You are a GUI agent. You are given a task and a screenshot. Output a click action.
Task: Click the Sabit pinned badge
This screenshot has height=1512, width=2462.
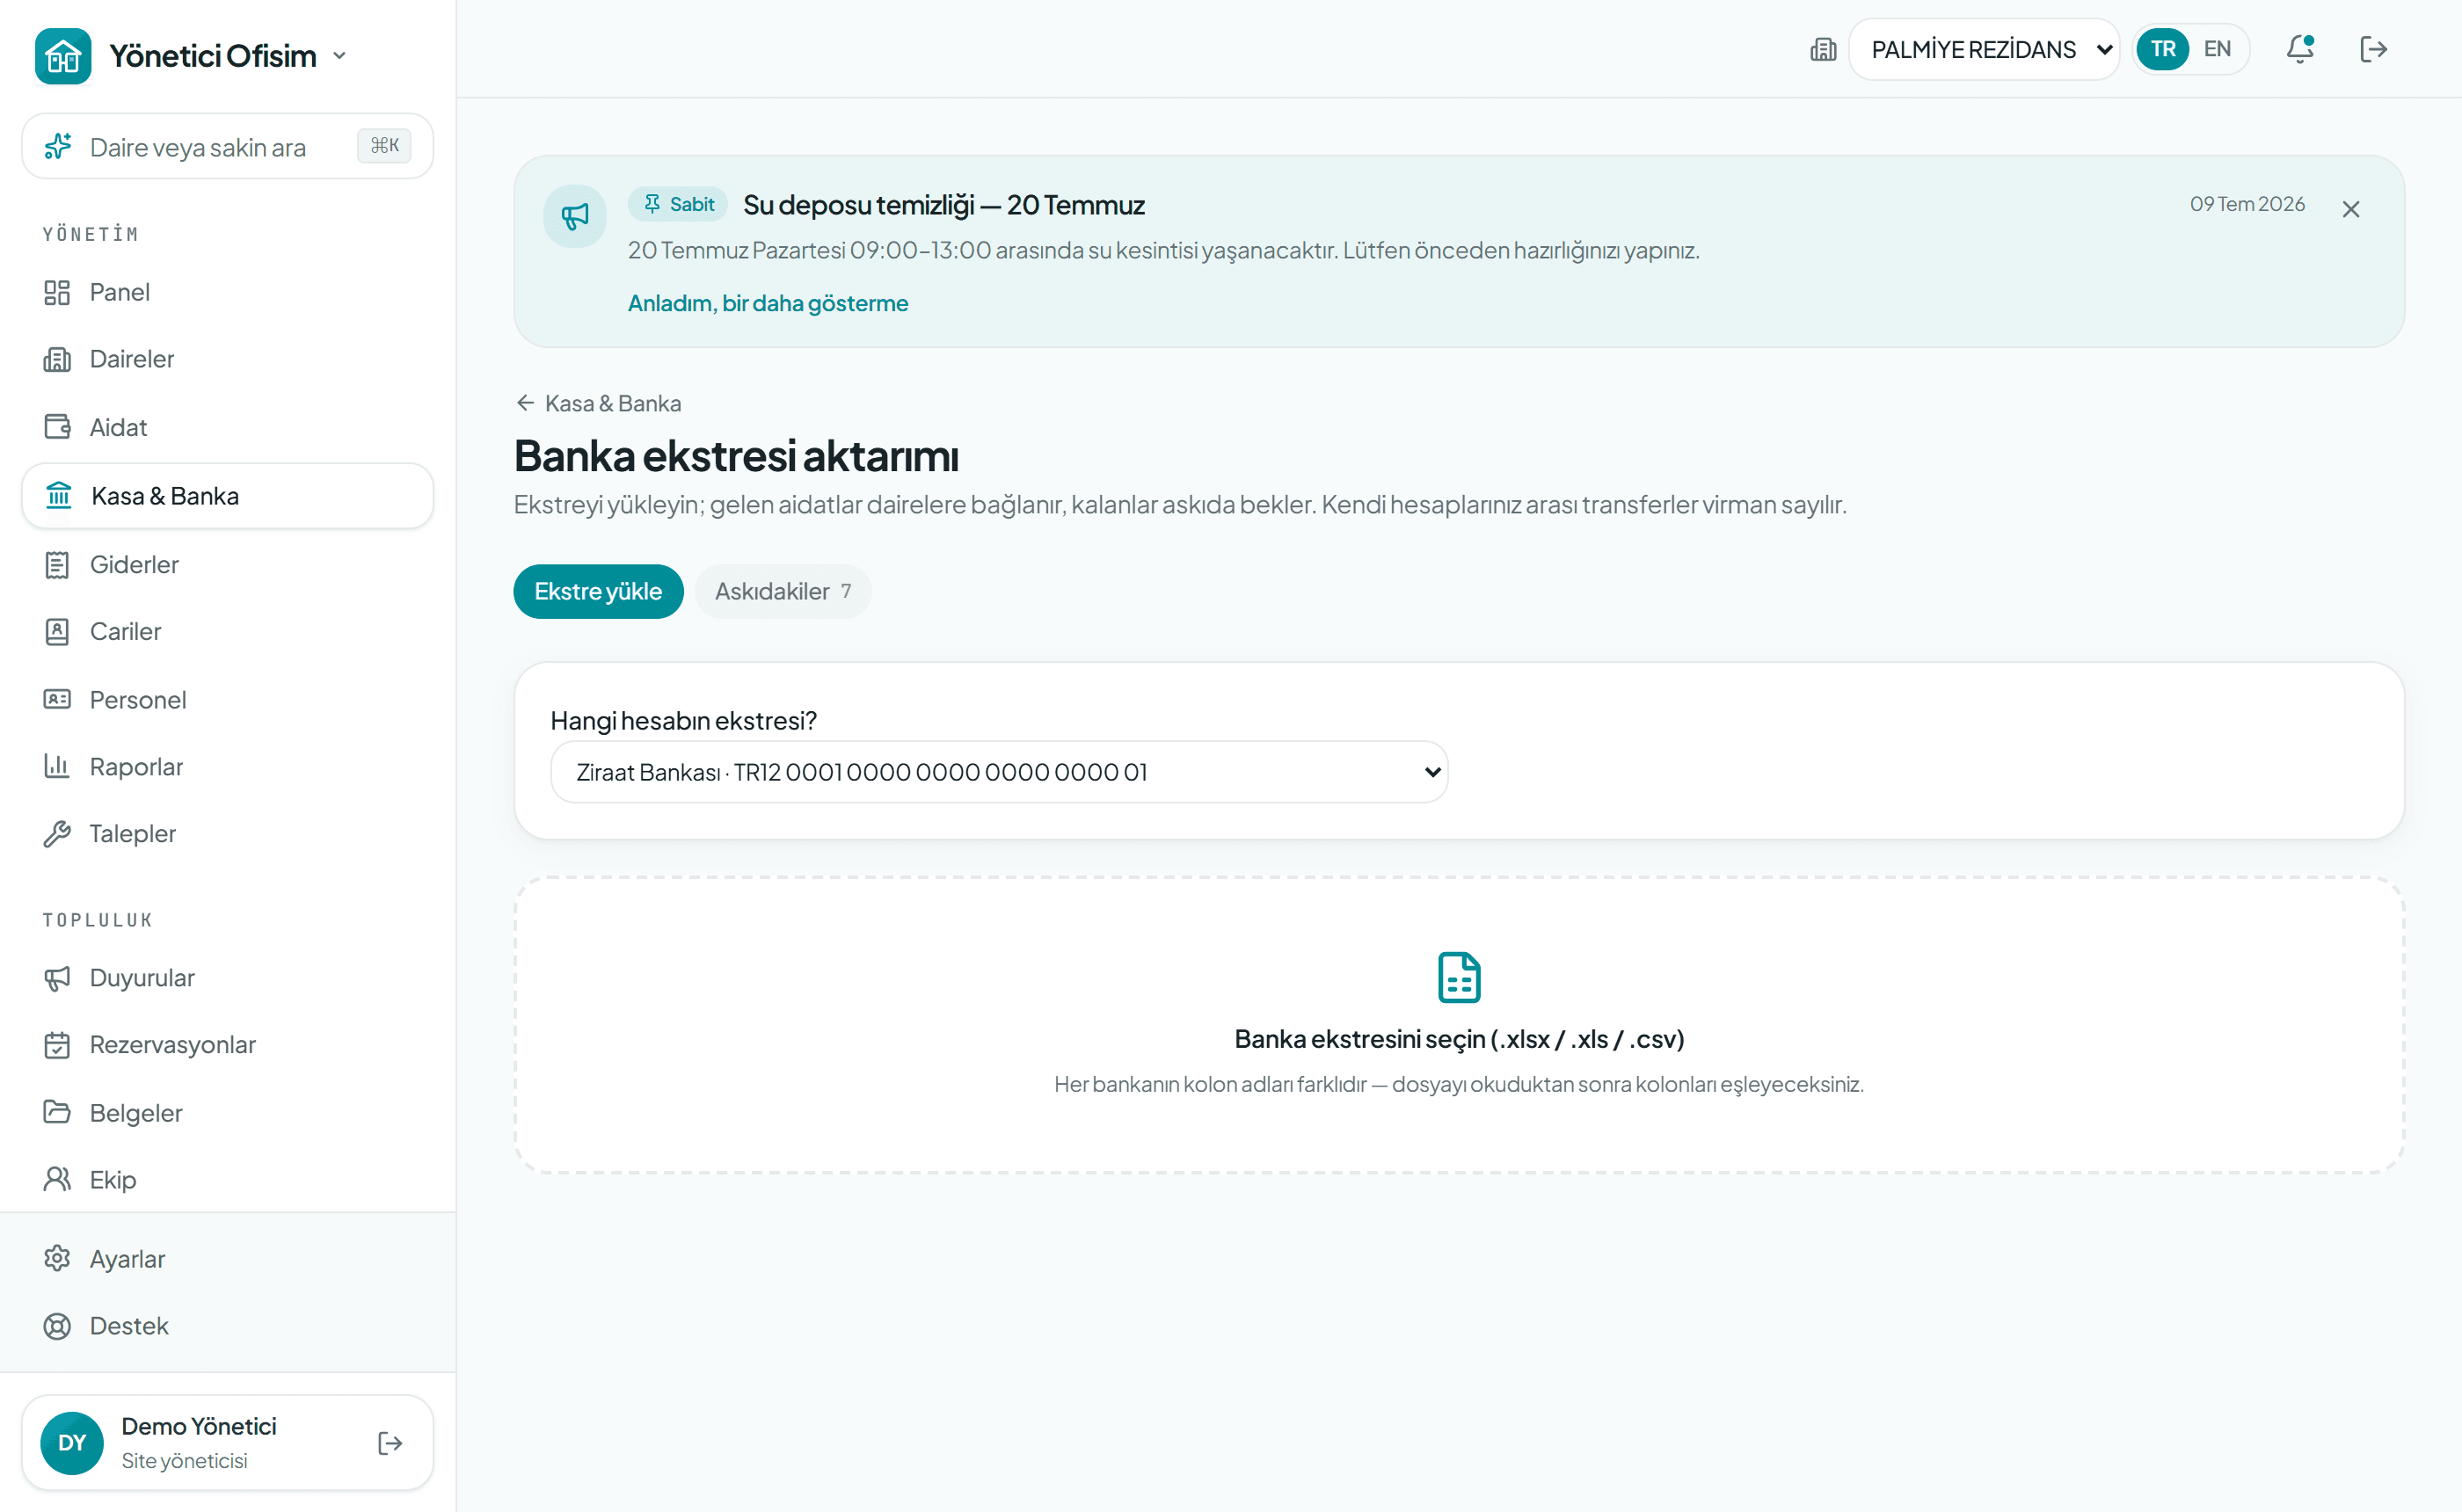click(678, 204)
